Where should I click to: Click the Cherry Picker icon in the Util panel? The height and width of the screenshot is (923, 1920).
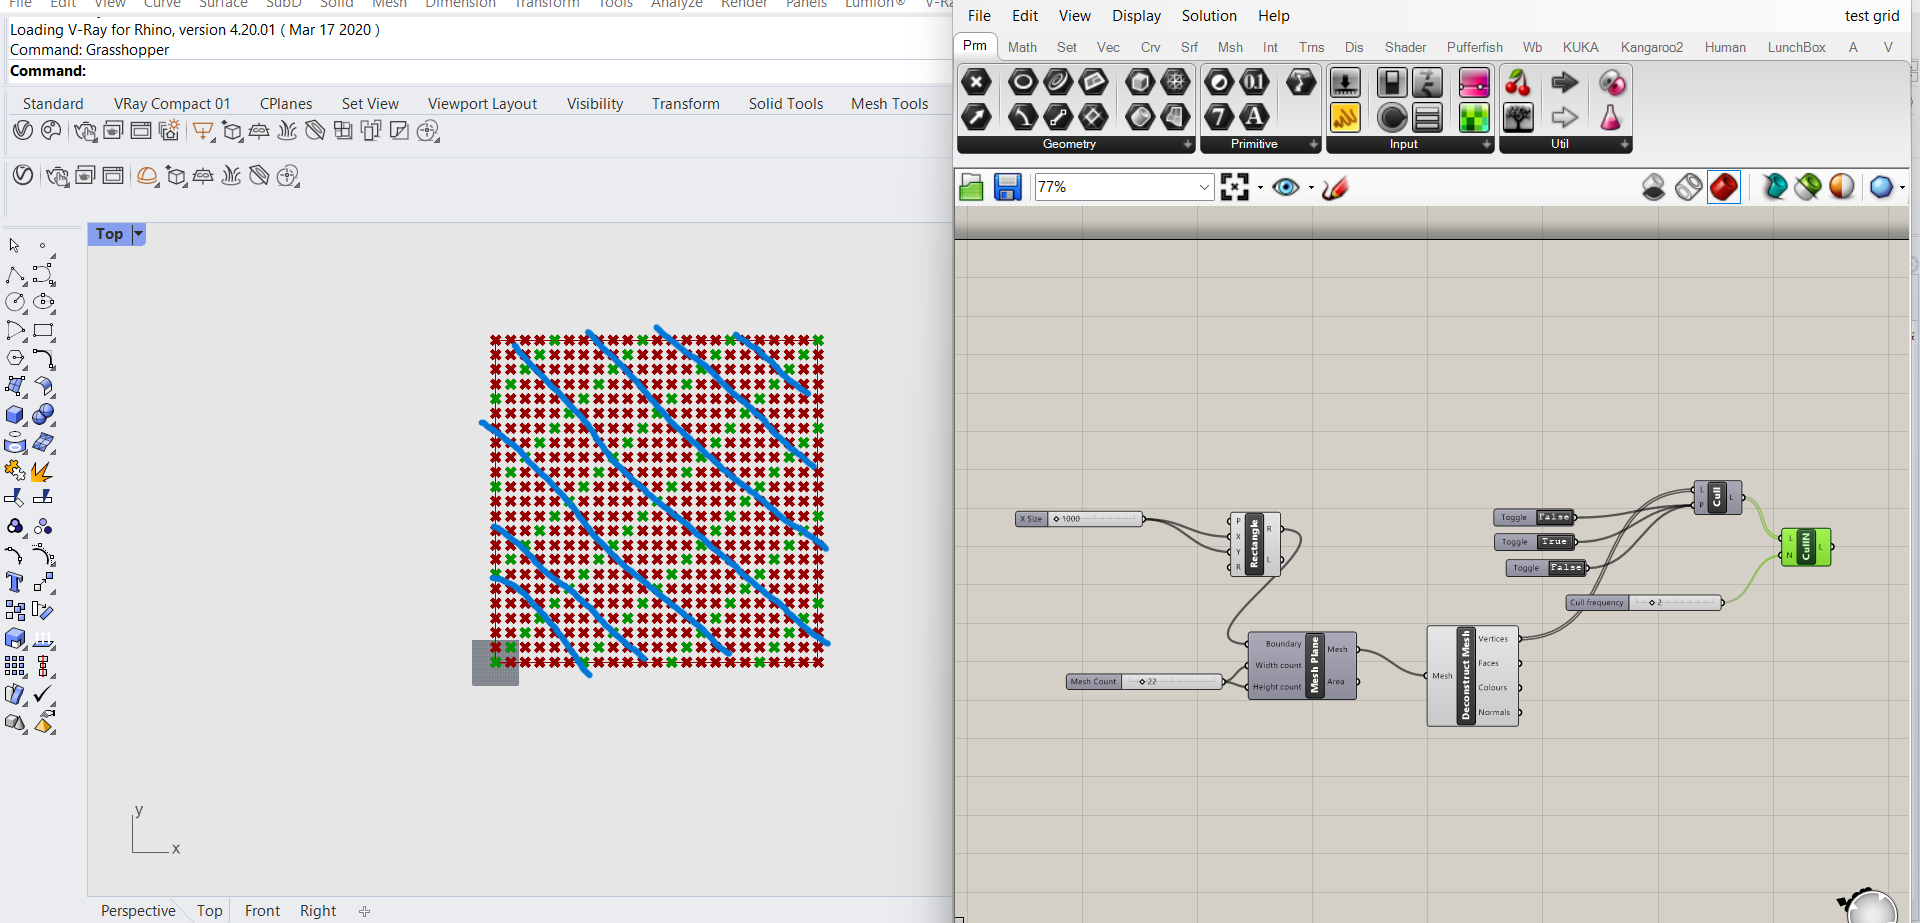1518,82
